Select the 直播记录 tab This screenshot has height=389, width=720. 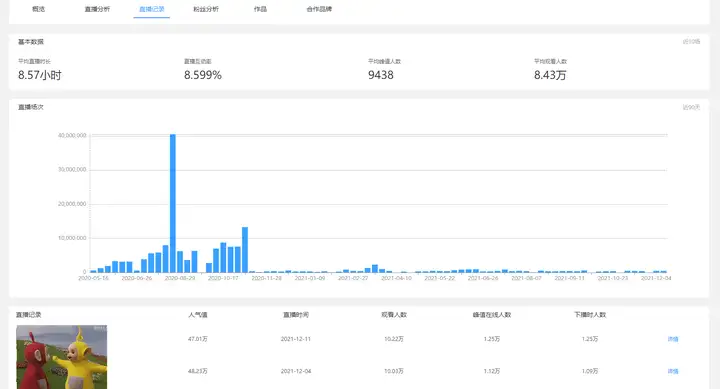[x=152, y=9]
